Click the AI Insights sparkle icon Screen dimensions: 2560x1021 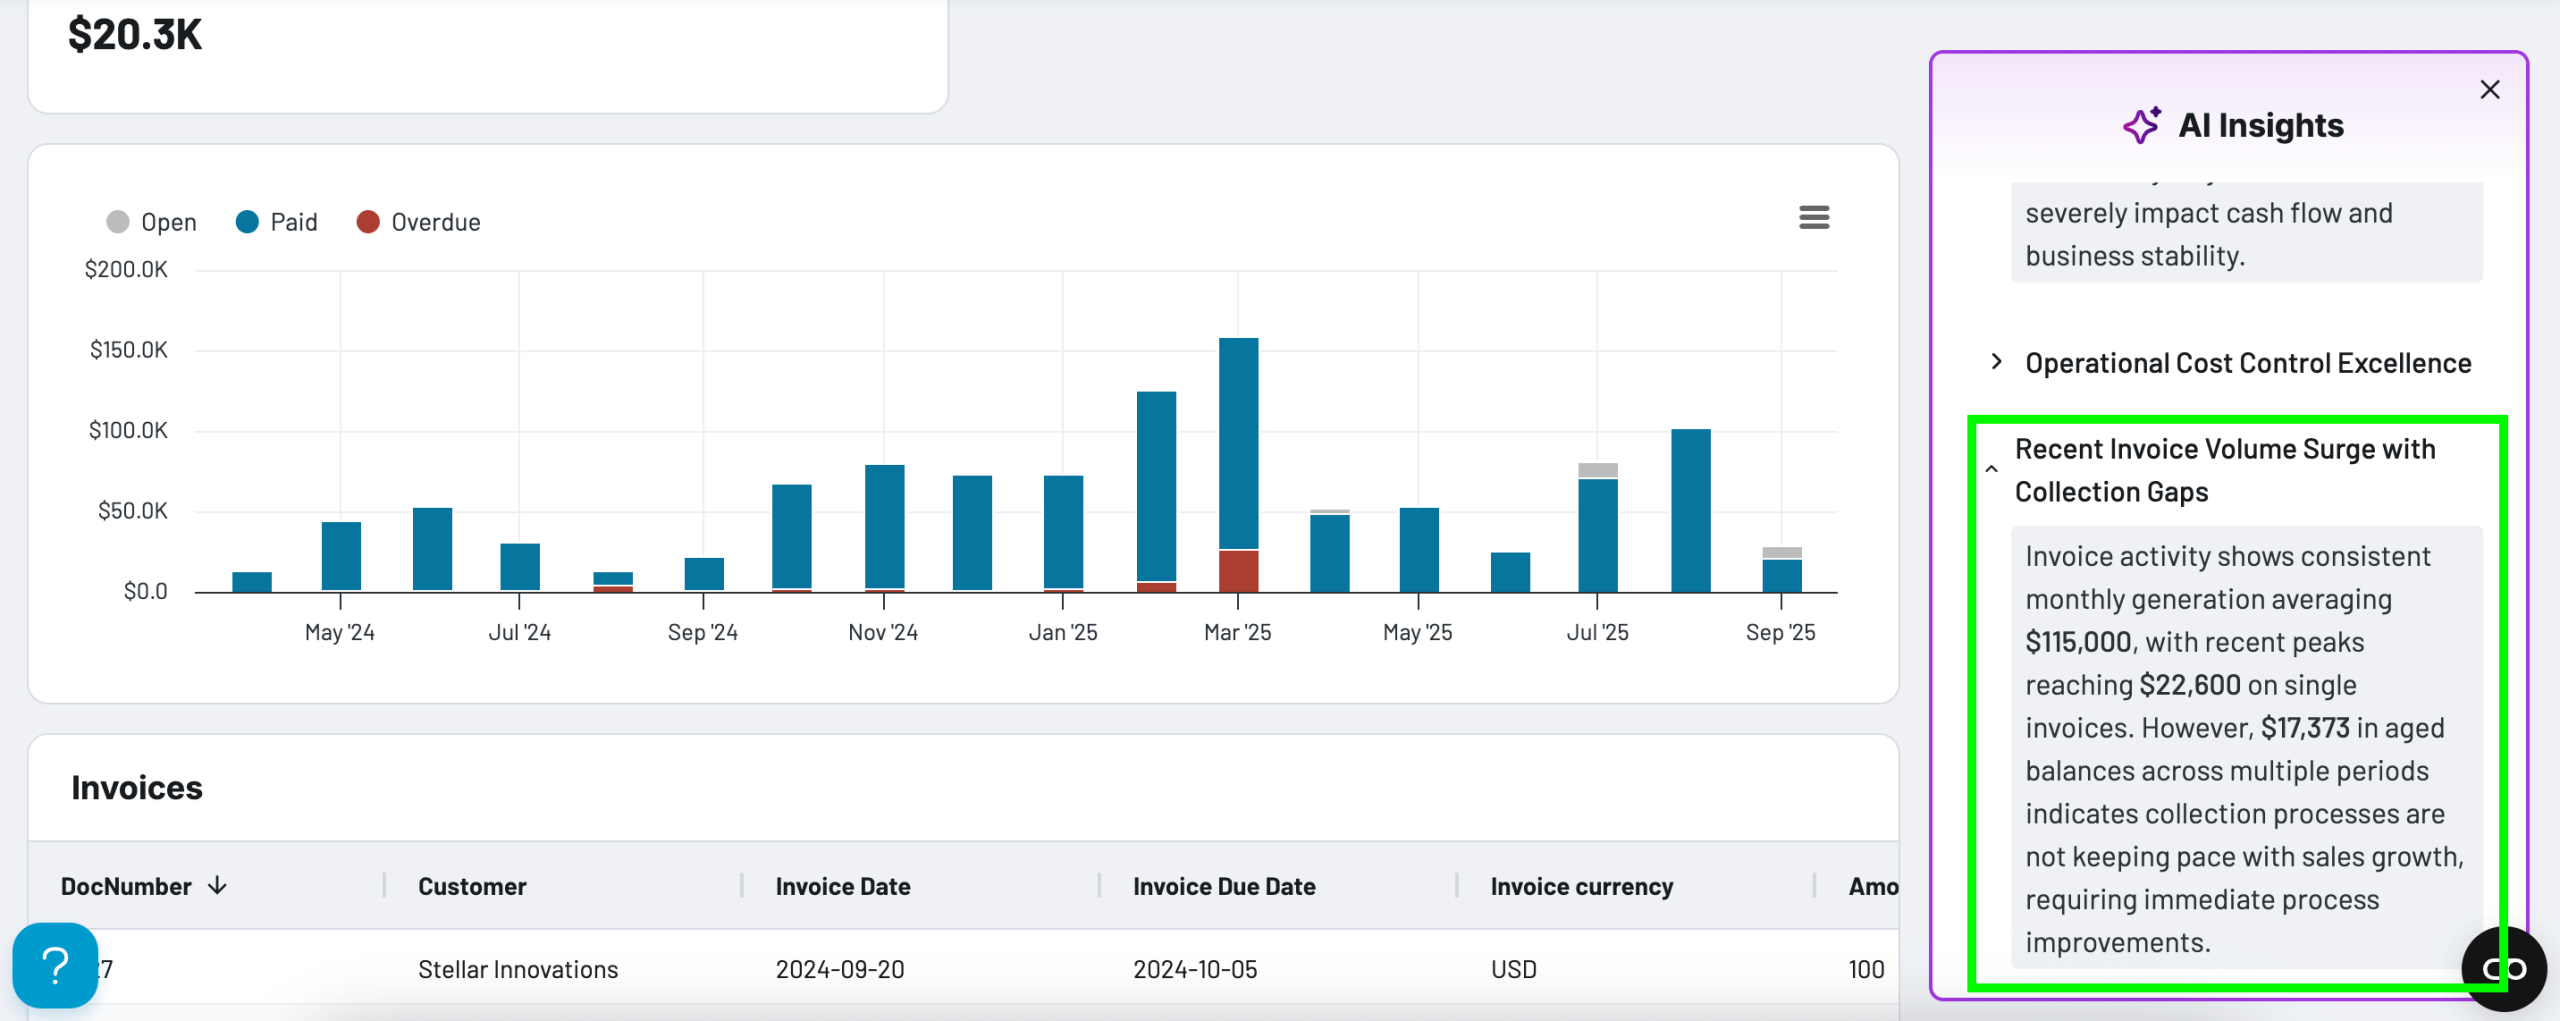(2141, 126)
